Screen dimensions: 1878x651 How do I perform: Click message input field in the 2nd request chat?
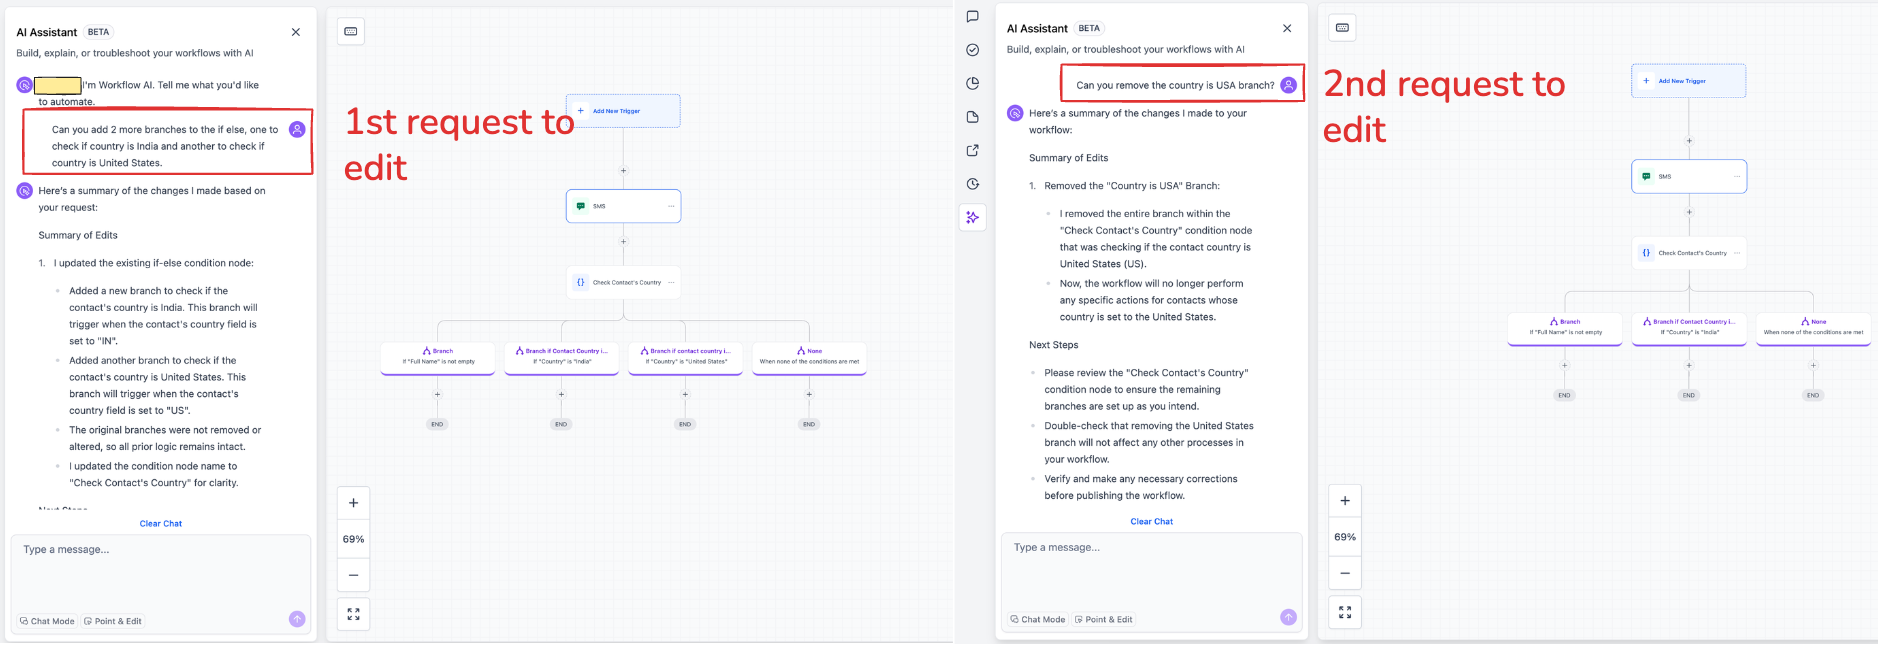tap(1150, 565)
